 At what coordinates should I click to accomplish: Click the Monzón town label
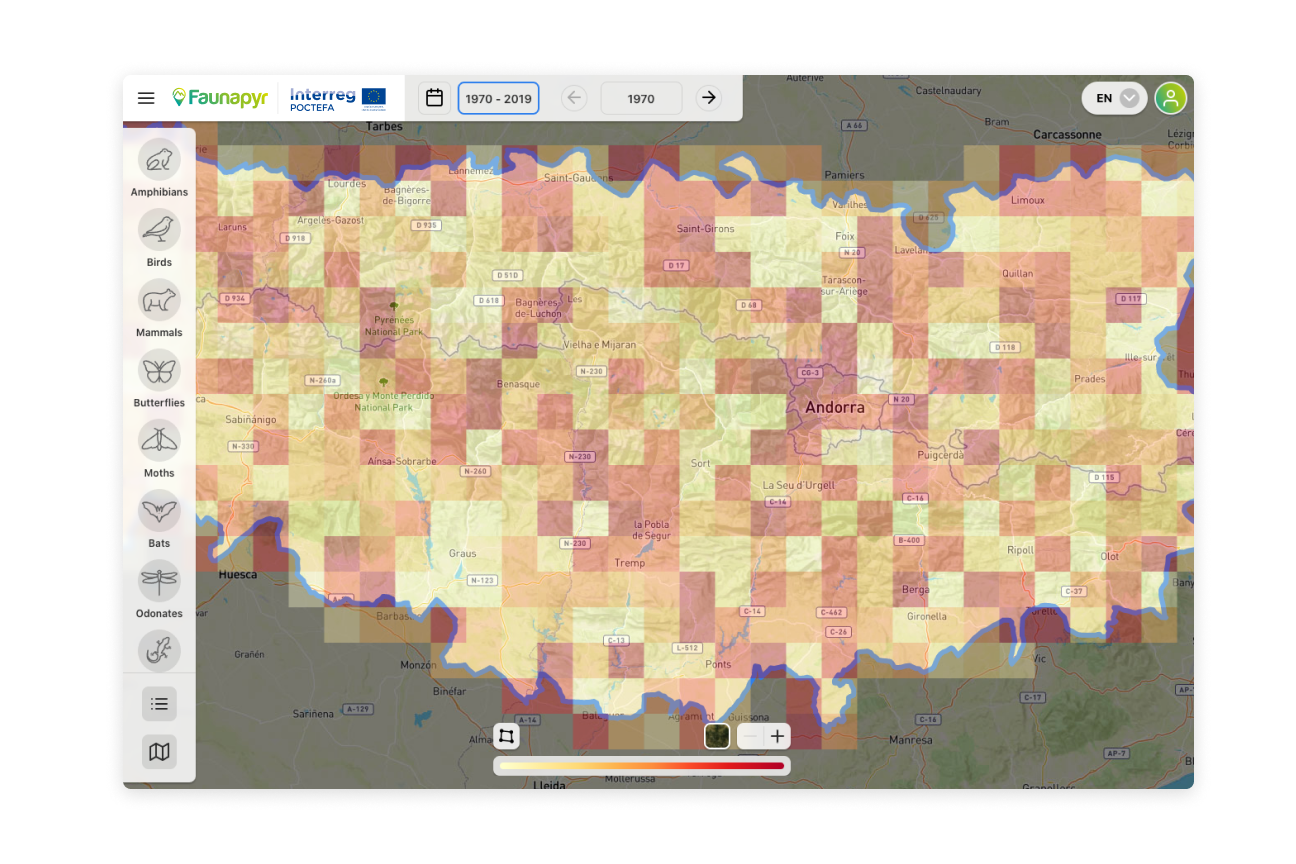[x=419, y=665]
